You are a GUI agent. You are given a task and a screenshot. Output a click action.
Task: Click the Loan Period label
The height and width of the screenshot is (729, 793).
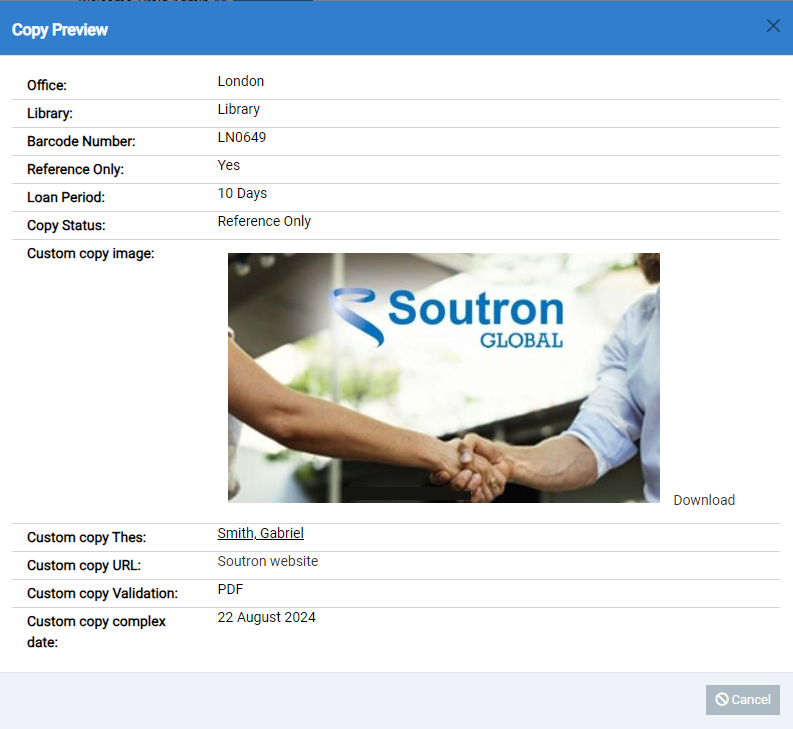click(x=66, y=197)
